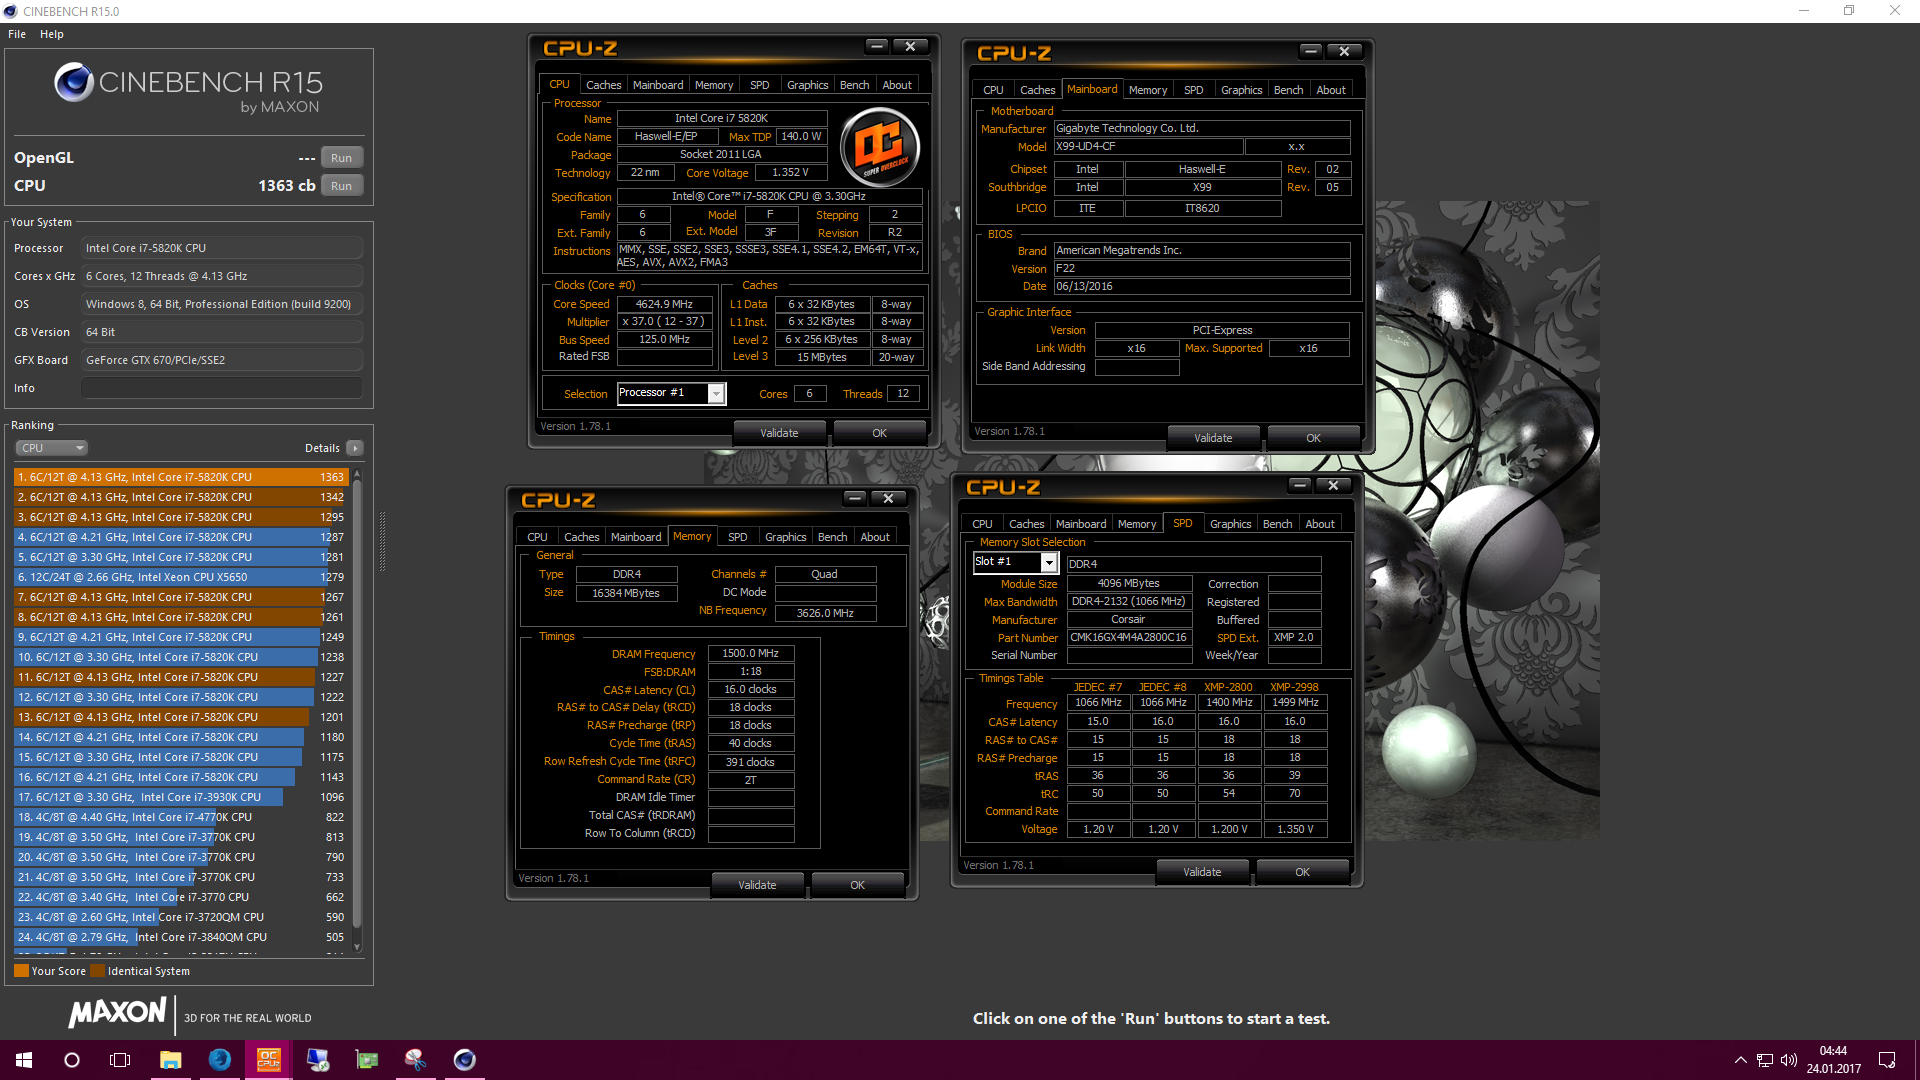The height and width of the screenshot is (1080, 1920).
Task: Click the Size value 16384 MBytes
Action: click(x=626, y=593)
